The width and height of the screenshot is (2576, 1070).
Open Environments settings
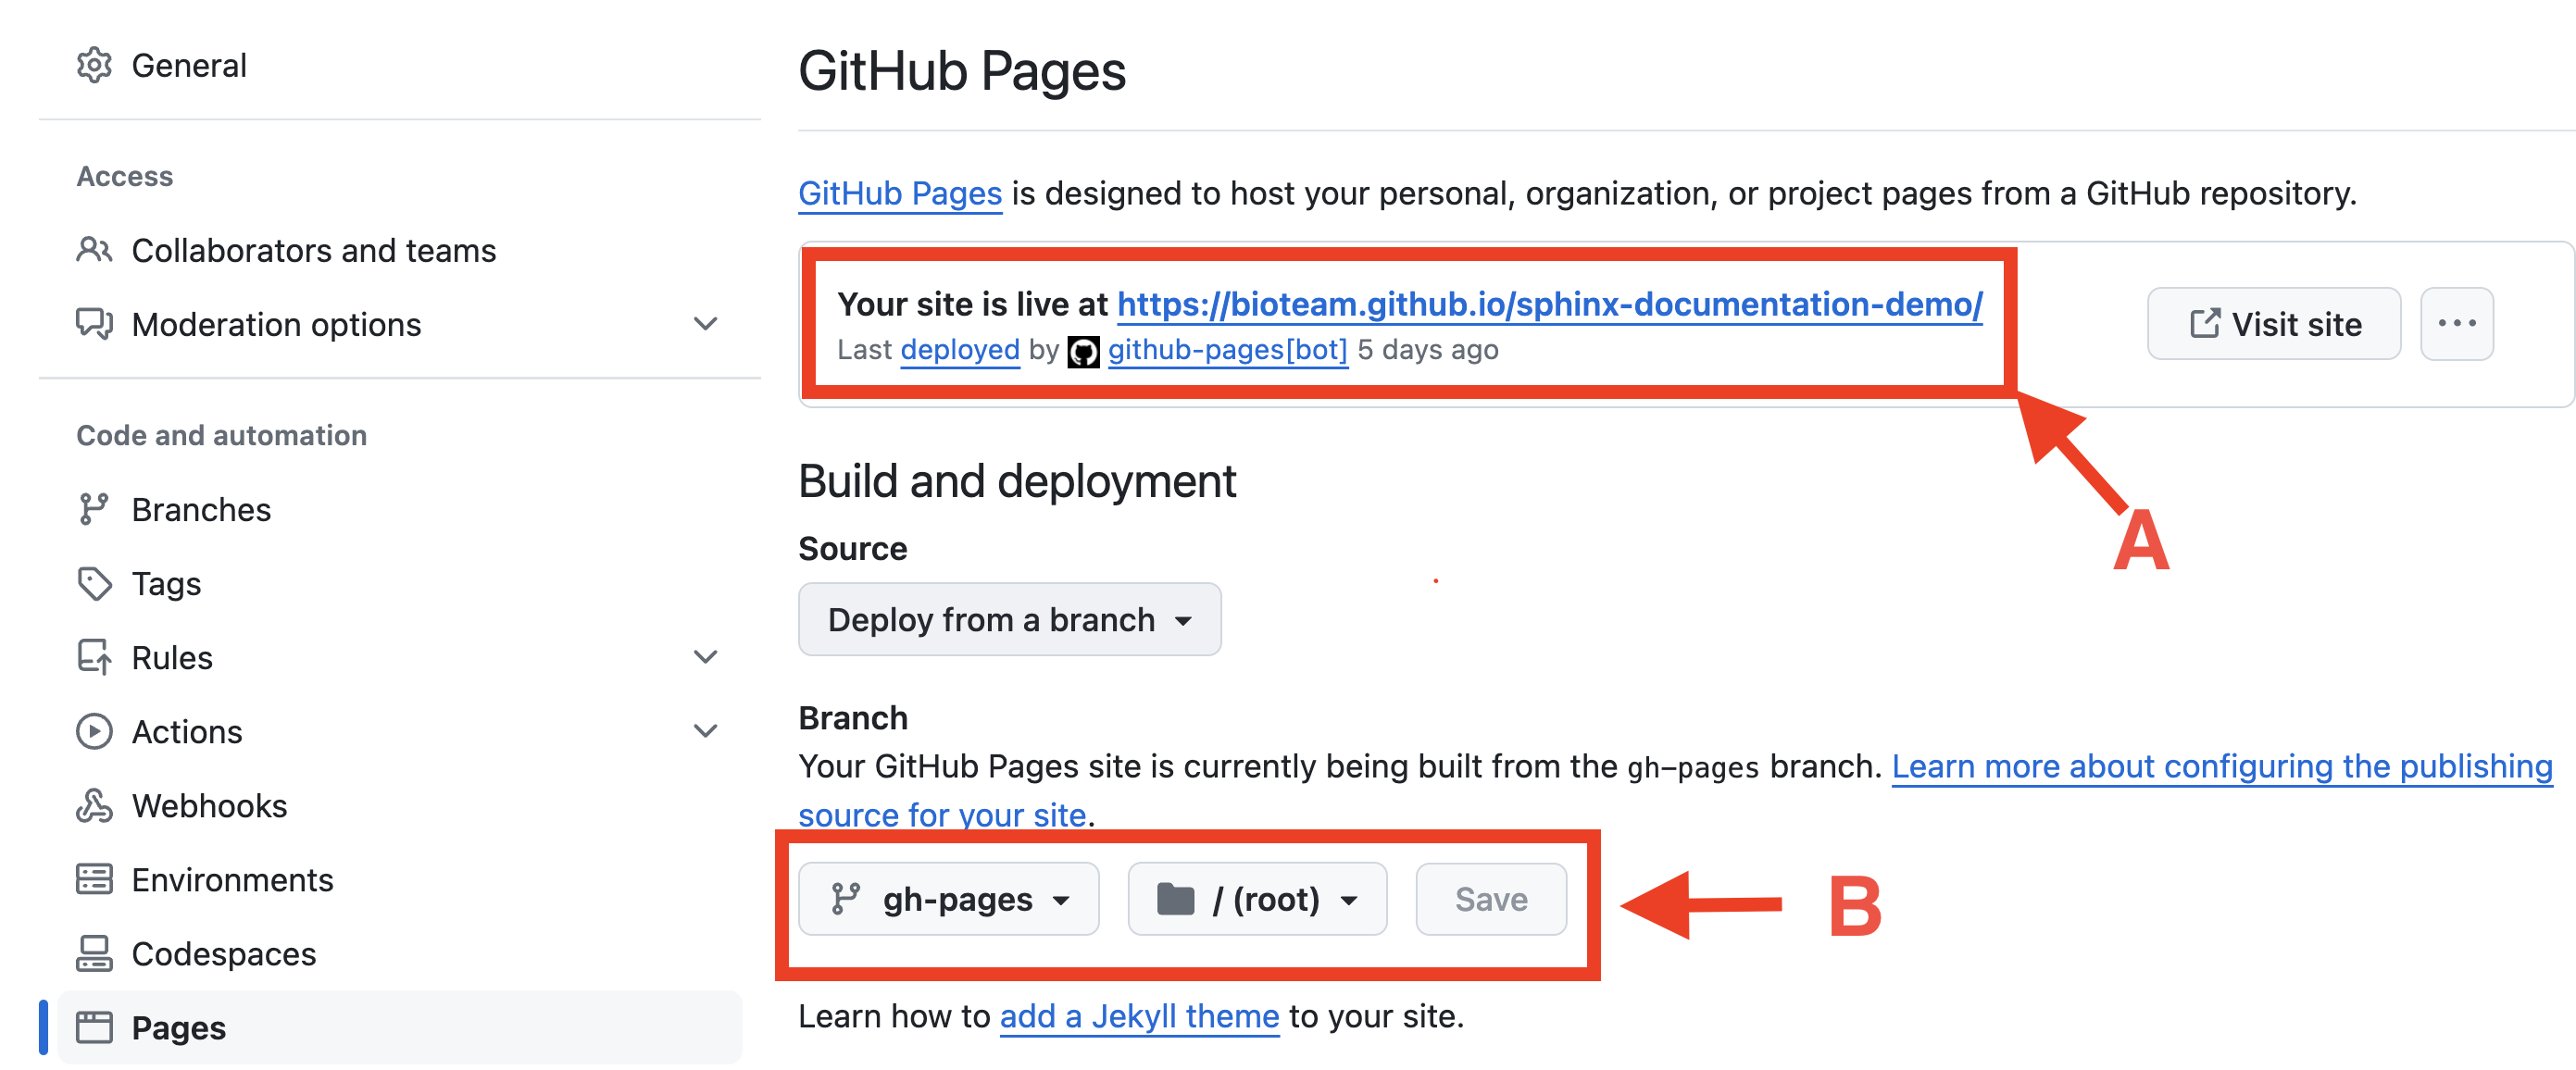(399, 879)
